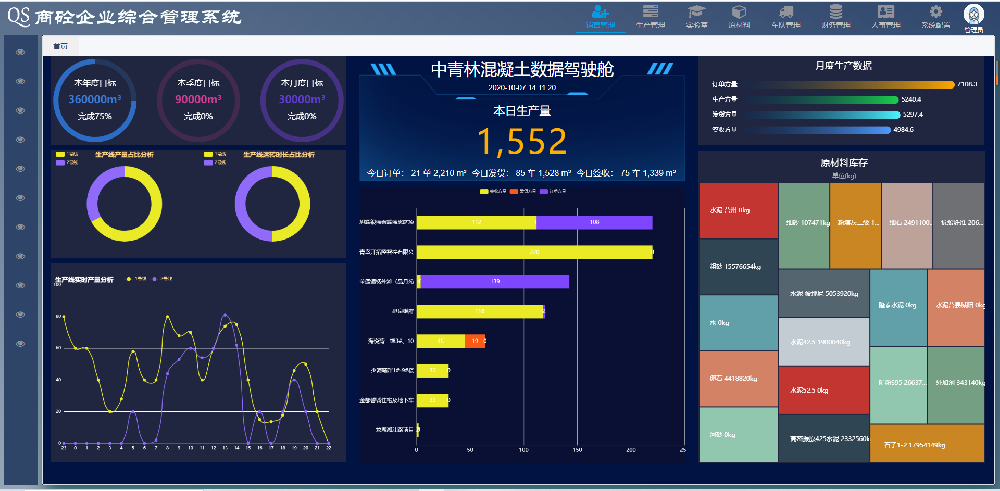
Task: Toggle yellow legend item of bar chart
Action: [493, 191]
